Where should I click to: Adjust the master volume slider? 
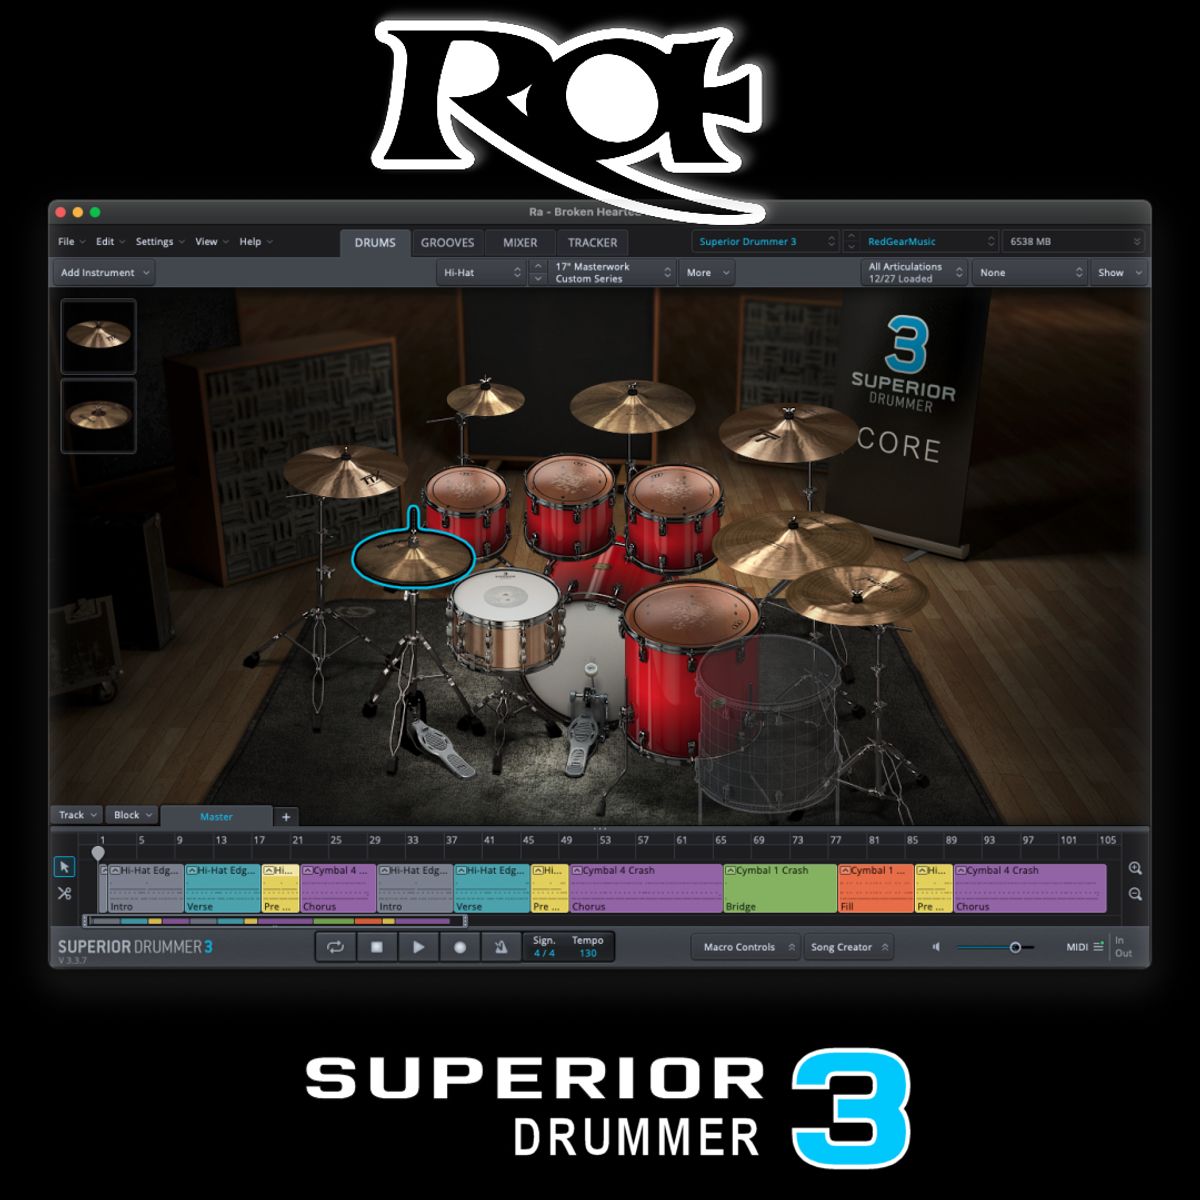[x=1014, y=947]
